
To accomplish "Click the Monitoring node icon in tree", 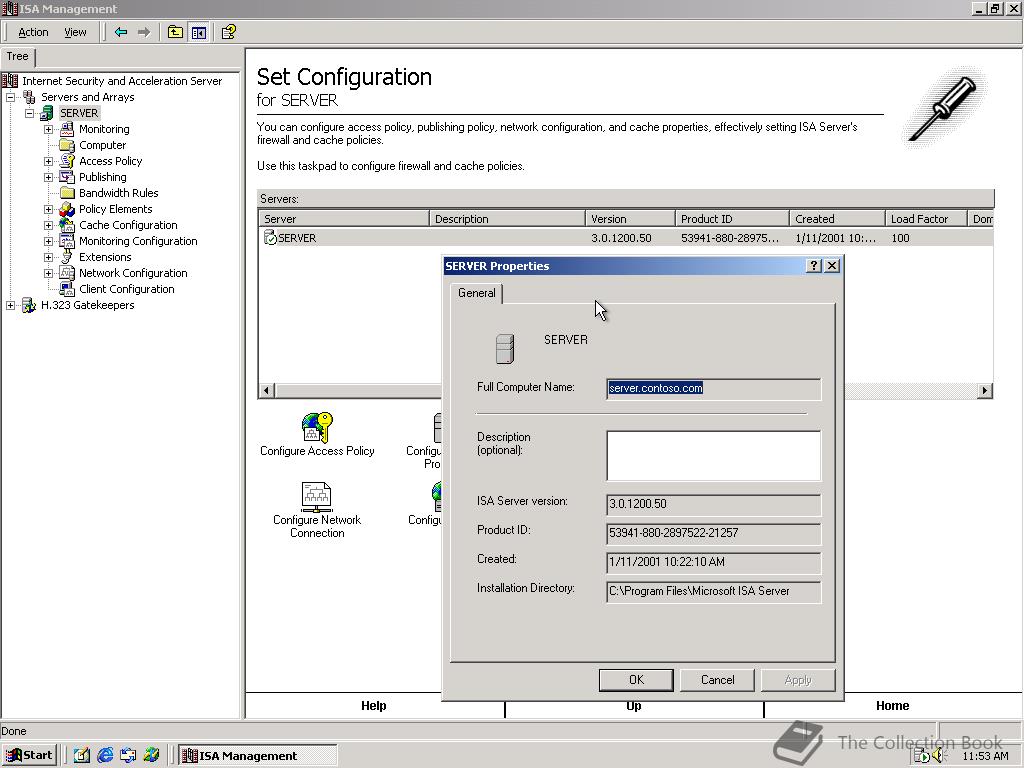I will coord(67,129).
